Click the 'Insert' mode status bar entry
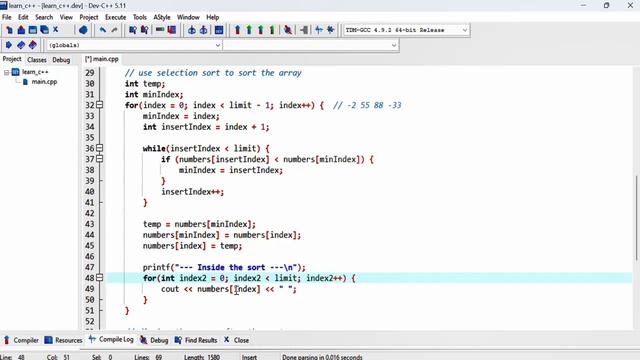The image size is (640, 360). pos(249,357)
